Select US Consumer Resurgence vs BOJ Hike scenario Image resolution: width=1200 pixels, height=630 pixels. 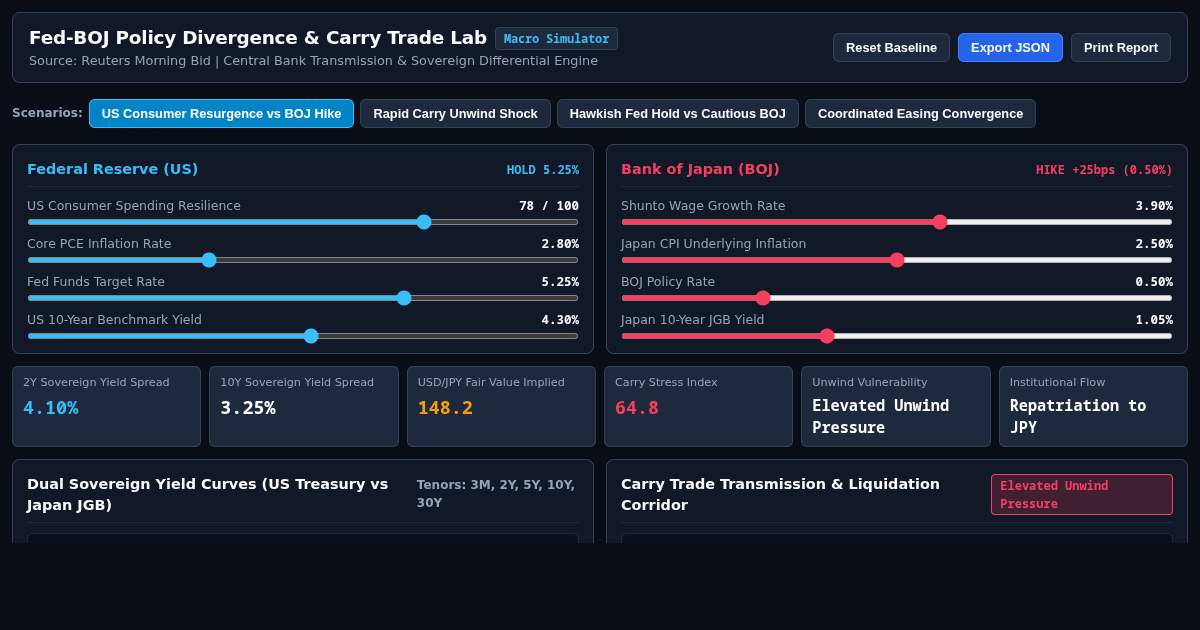(221, 113)
